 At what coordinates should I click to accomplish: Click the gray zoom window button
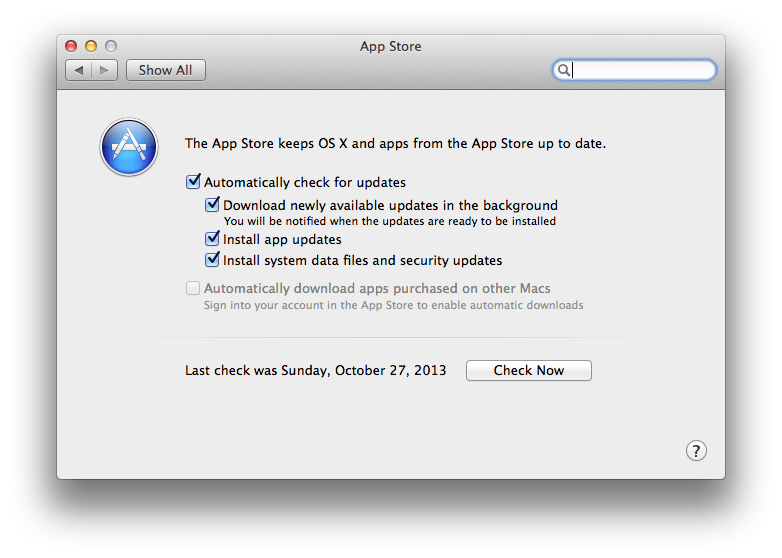pos(111,46)
